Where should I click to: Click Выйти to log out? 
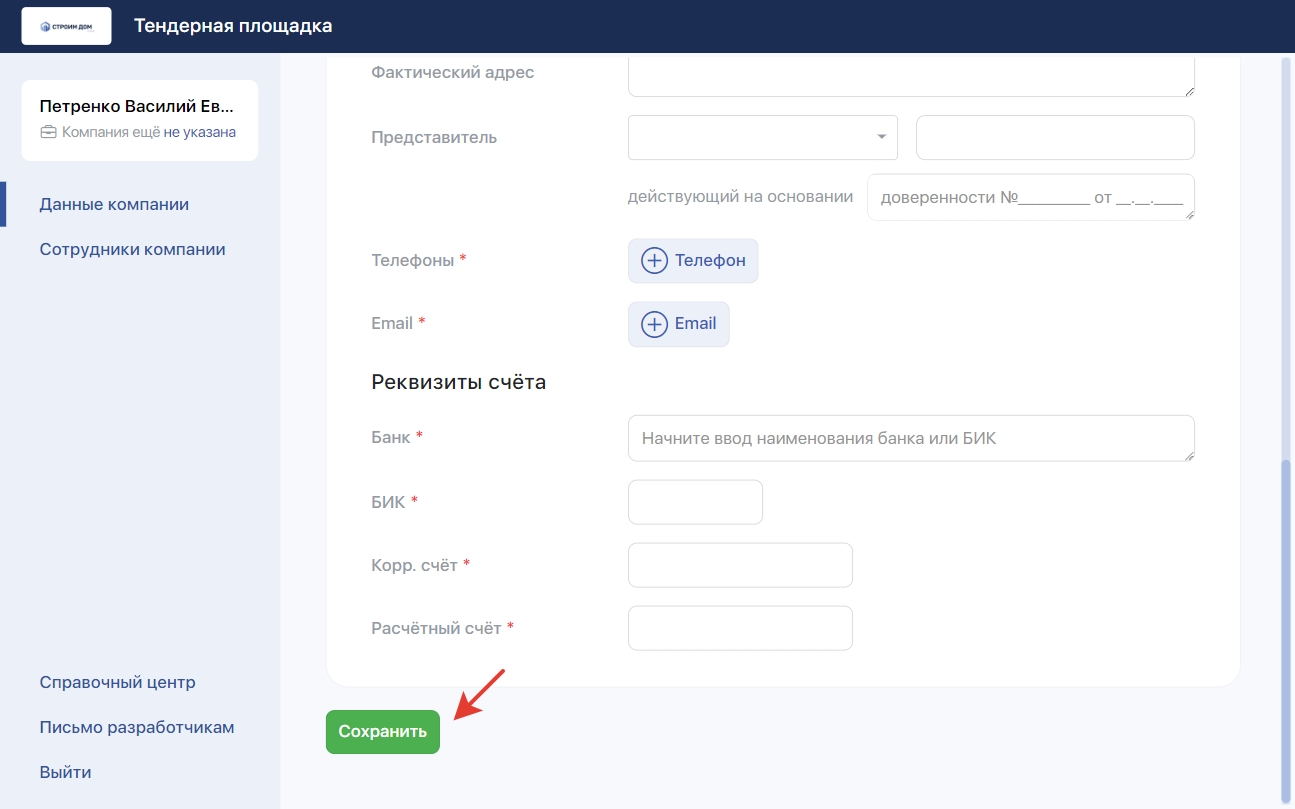[x=65, y=772]
